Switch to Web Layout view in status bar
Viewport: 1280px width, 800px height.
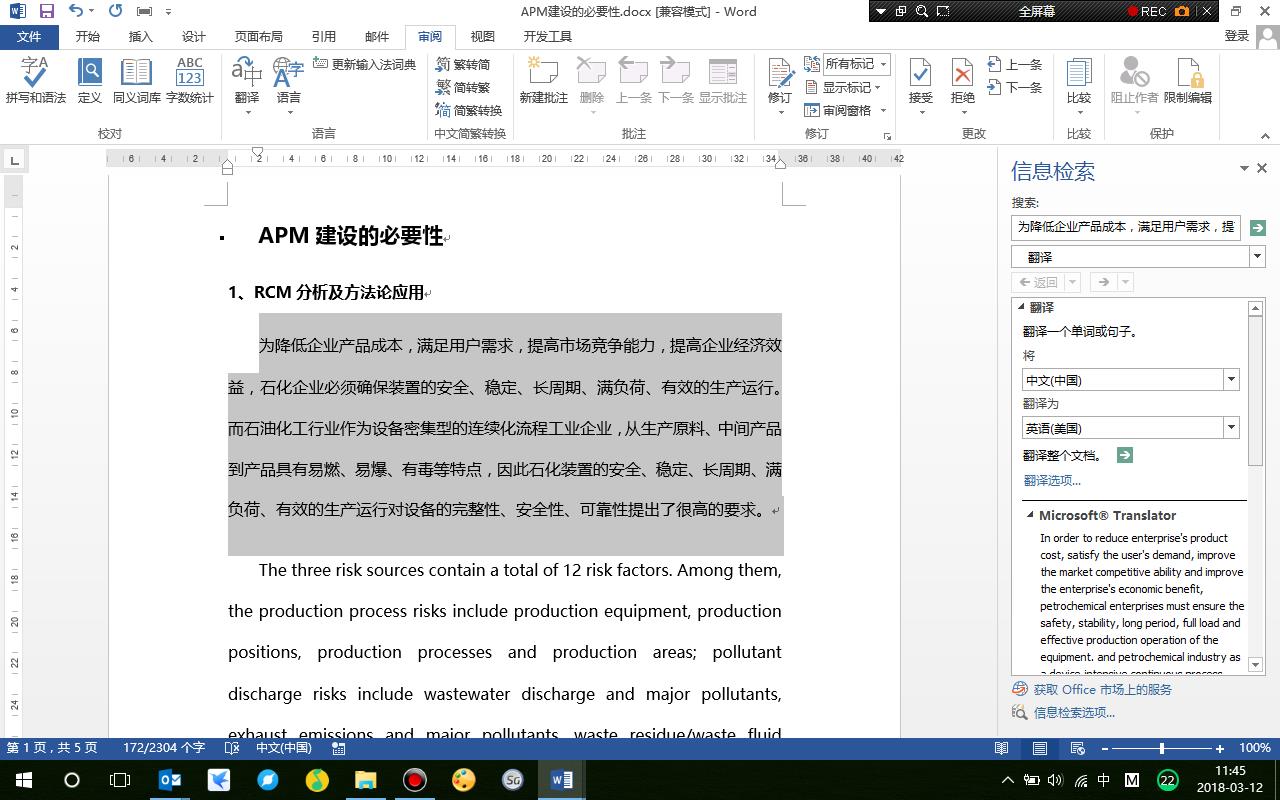click(x=1077, y=748)
